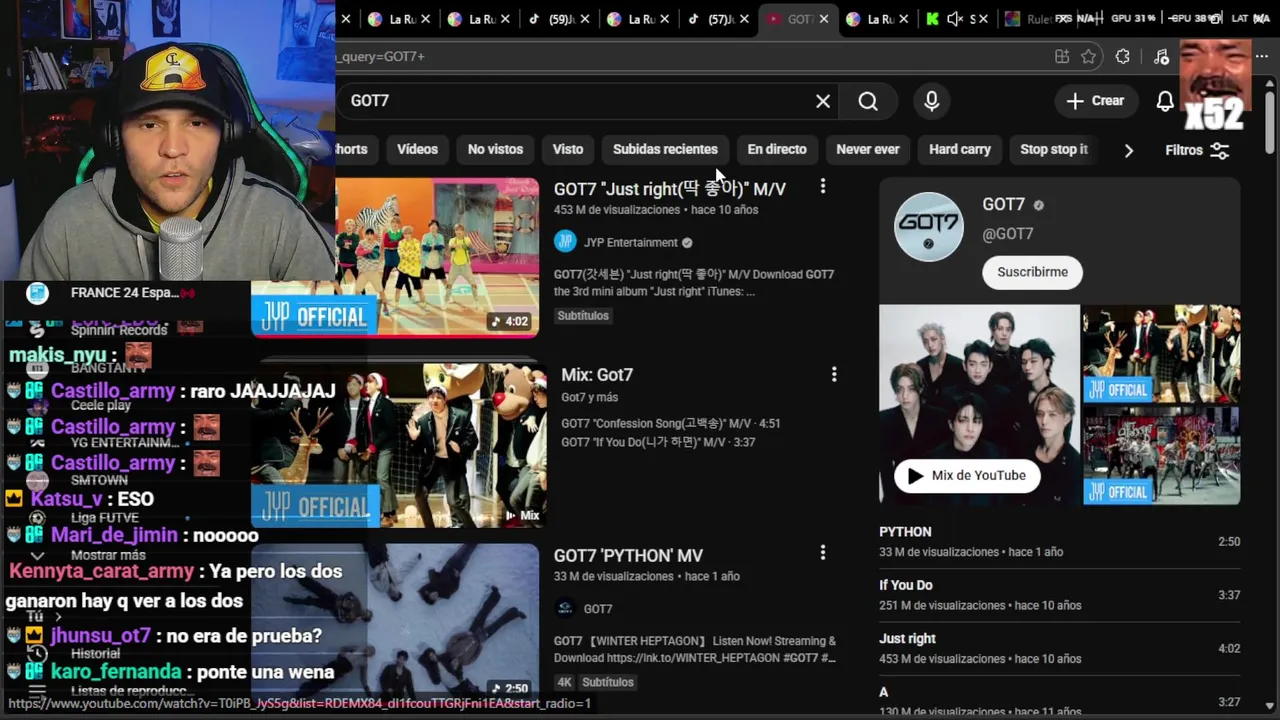Select the Vídeos filter chip
Screen dimensions: 1280x720
point(417,149)
